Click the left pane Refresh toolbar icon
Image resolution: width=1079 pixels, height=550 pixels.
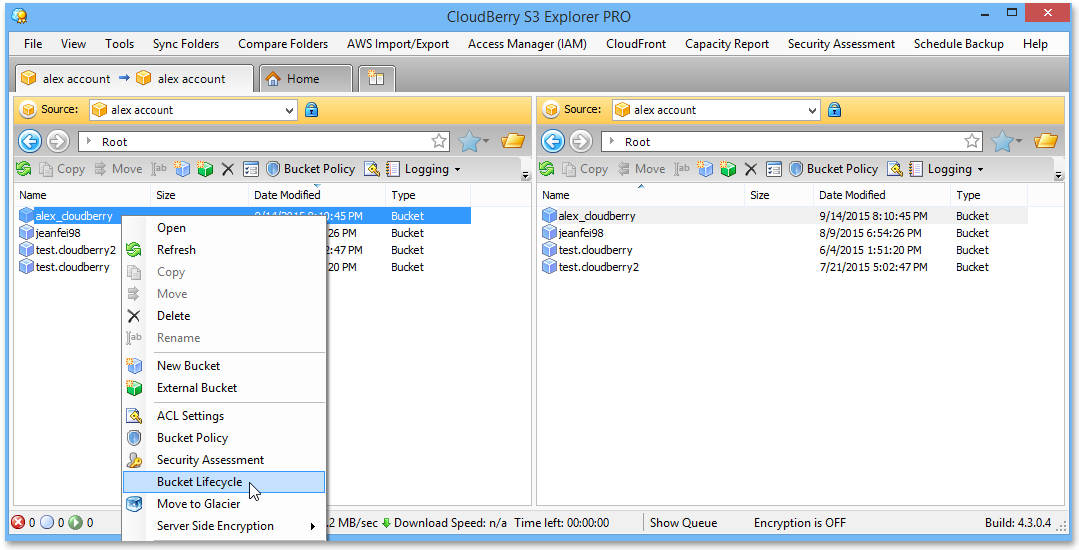point(23,169)
